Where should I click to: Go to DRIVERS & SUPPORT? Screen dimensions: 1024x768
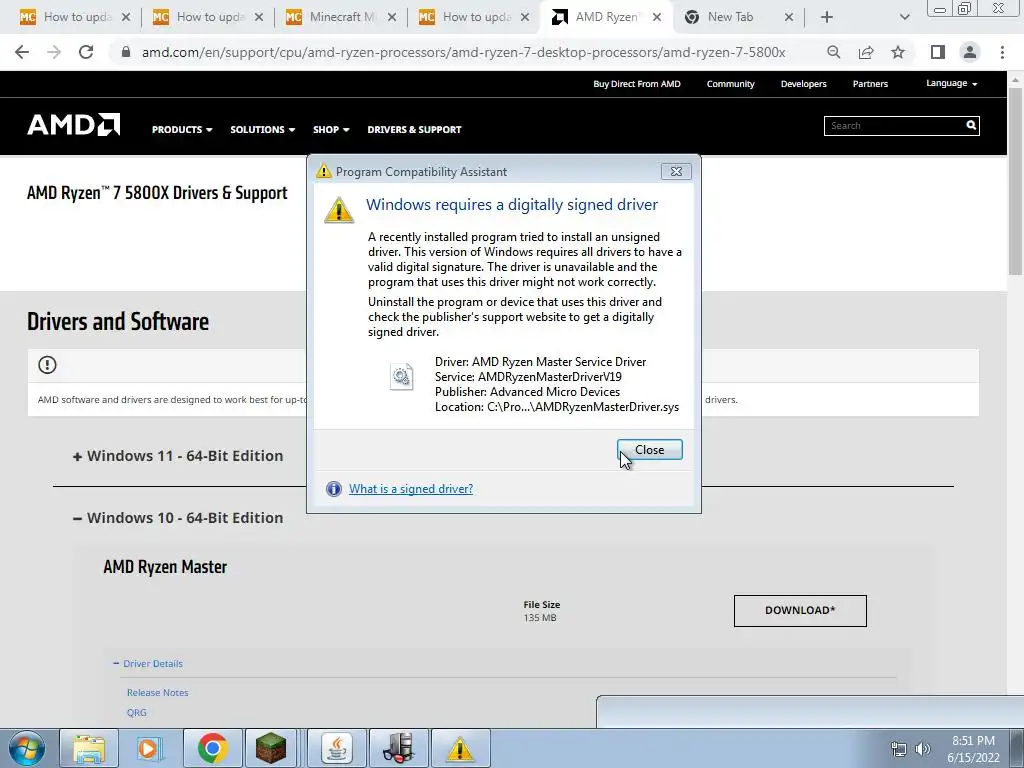(414, 129)
